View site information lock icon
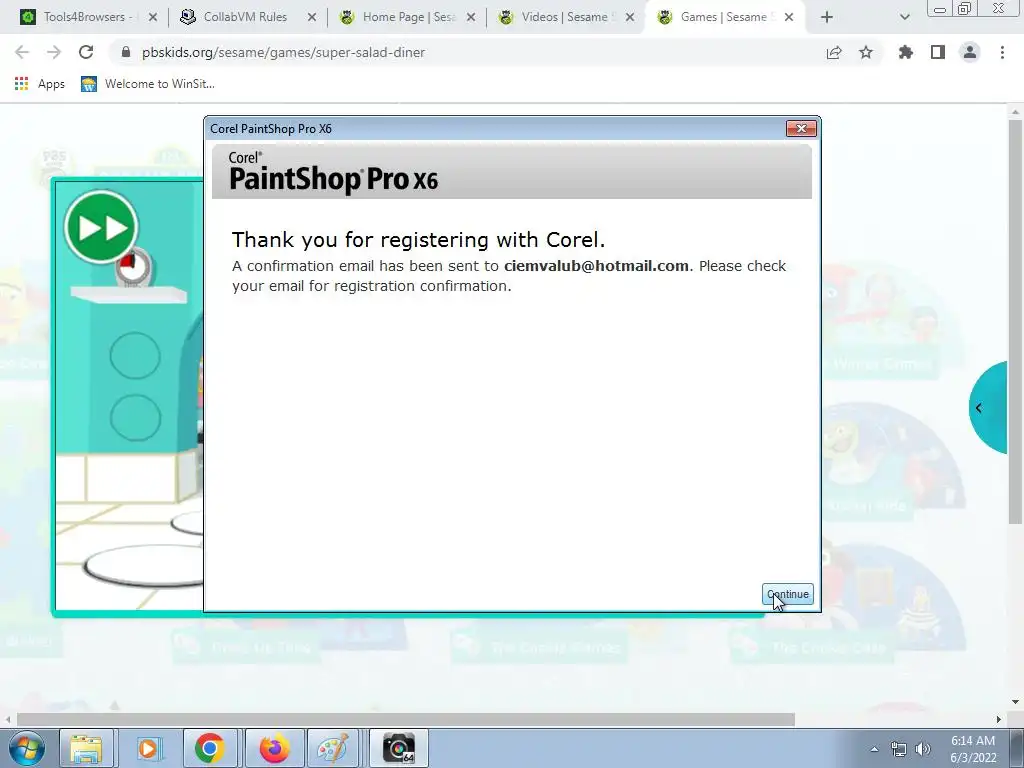Screen dimensions: 1024x768 coord(127,52)
